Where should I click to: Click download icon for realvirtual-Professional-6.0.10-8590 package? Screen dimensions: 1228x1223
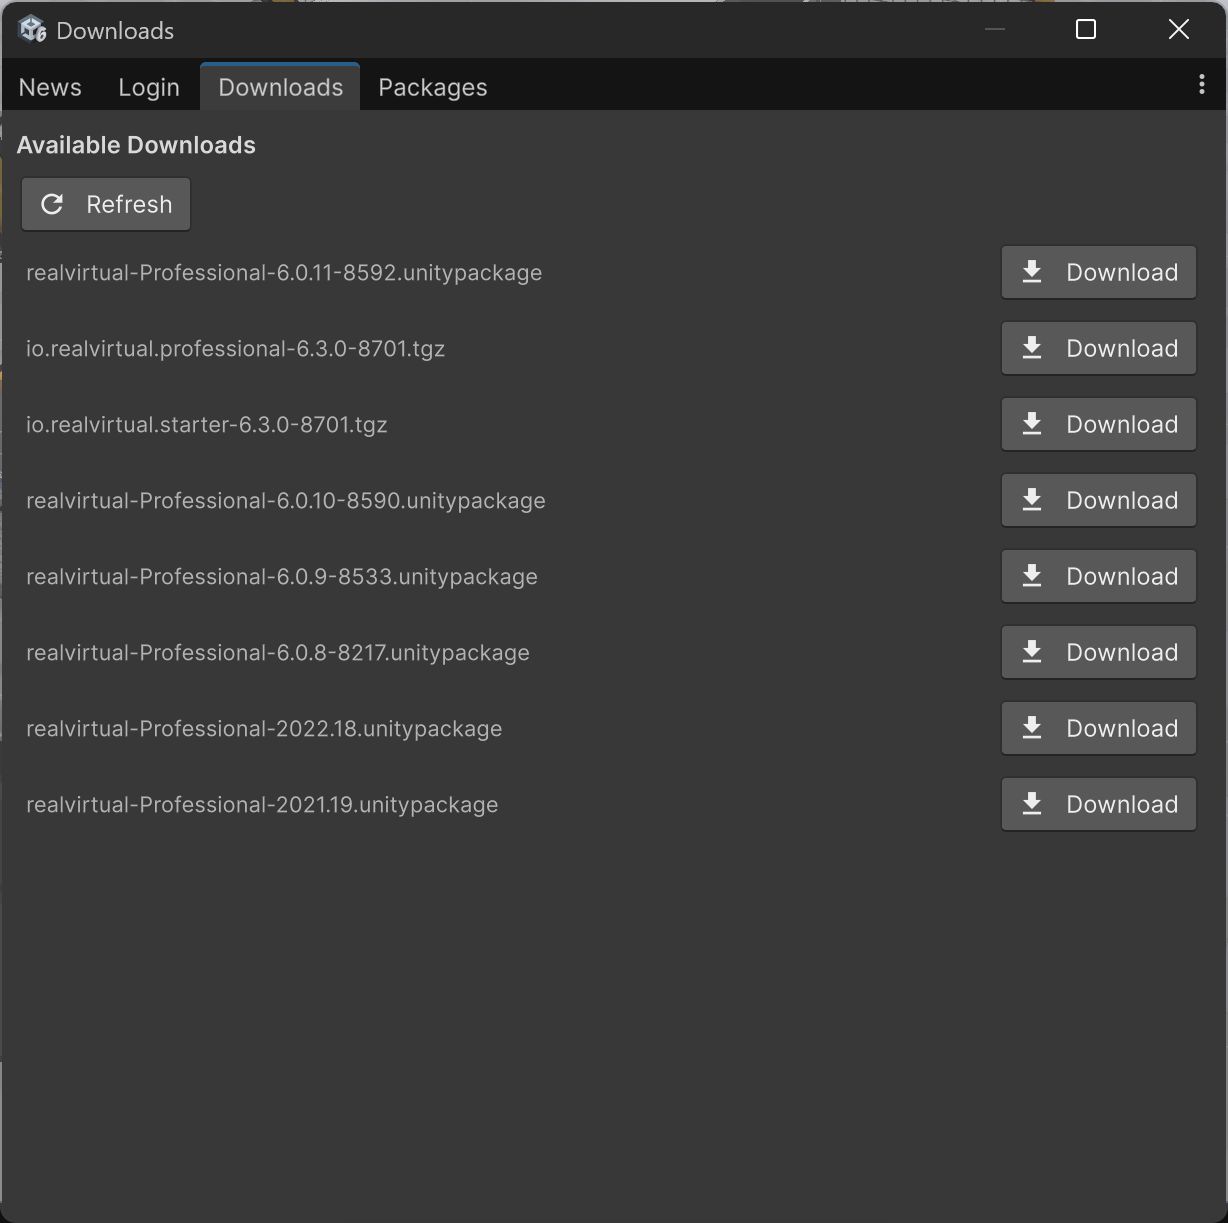pos(1032,501)
